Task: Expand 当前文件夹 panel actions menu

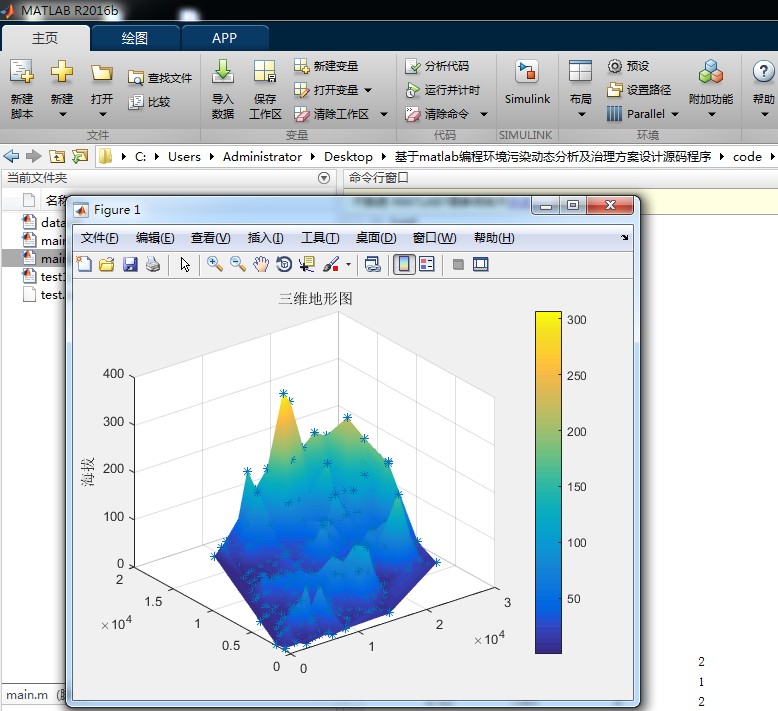Action: tap(324, 178)
